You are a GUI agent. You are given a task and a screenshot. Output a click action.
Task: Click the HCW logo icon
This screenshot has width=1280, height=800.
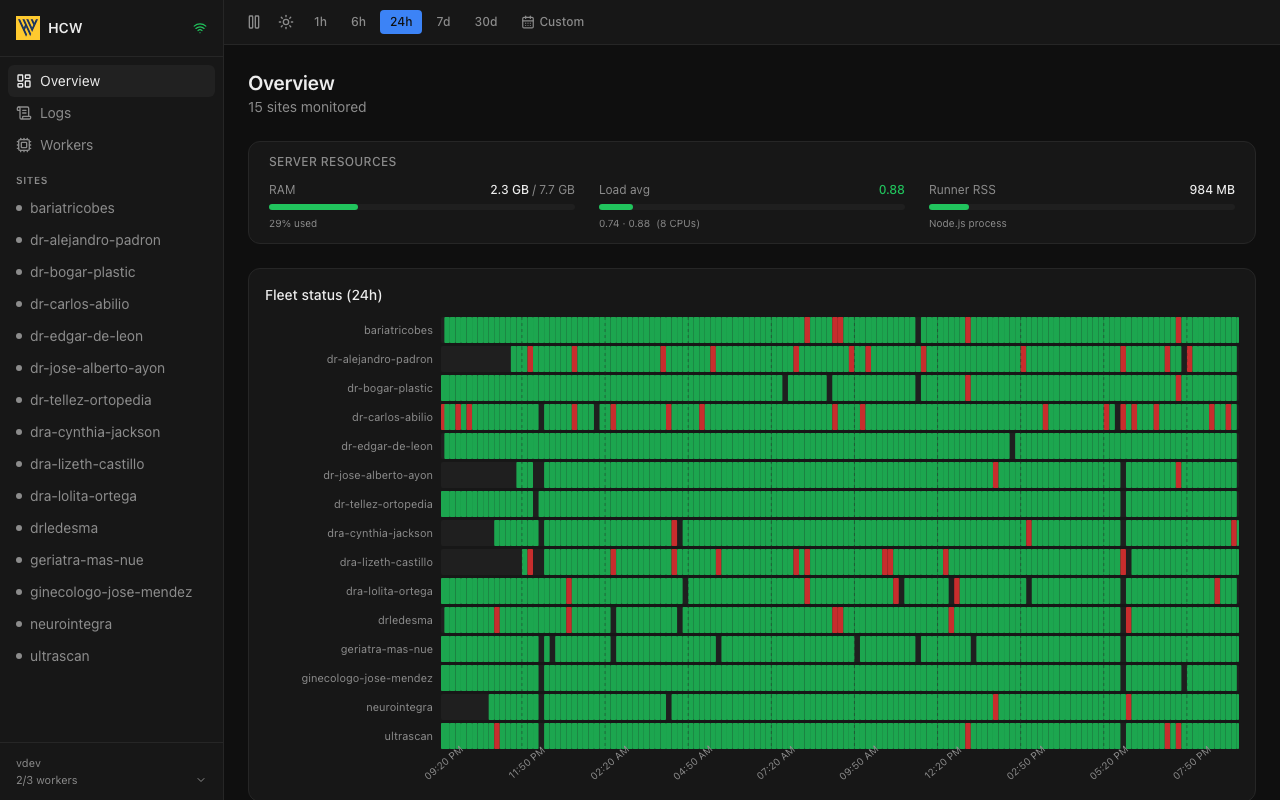(28, 28)
